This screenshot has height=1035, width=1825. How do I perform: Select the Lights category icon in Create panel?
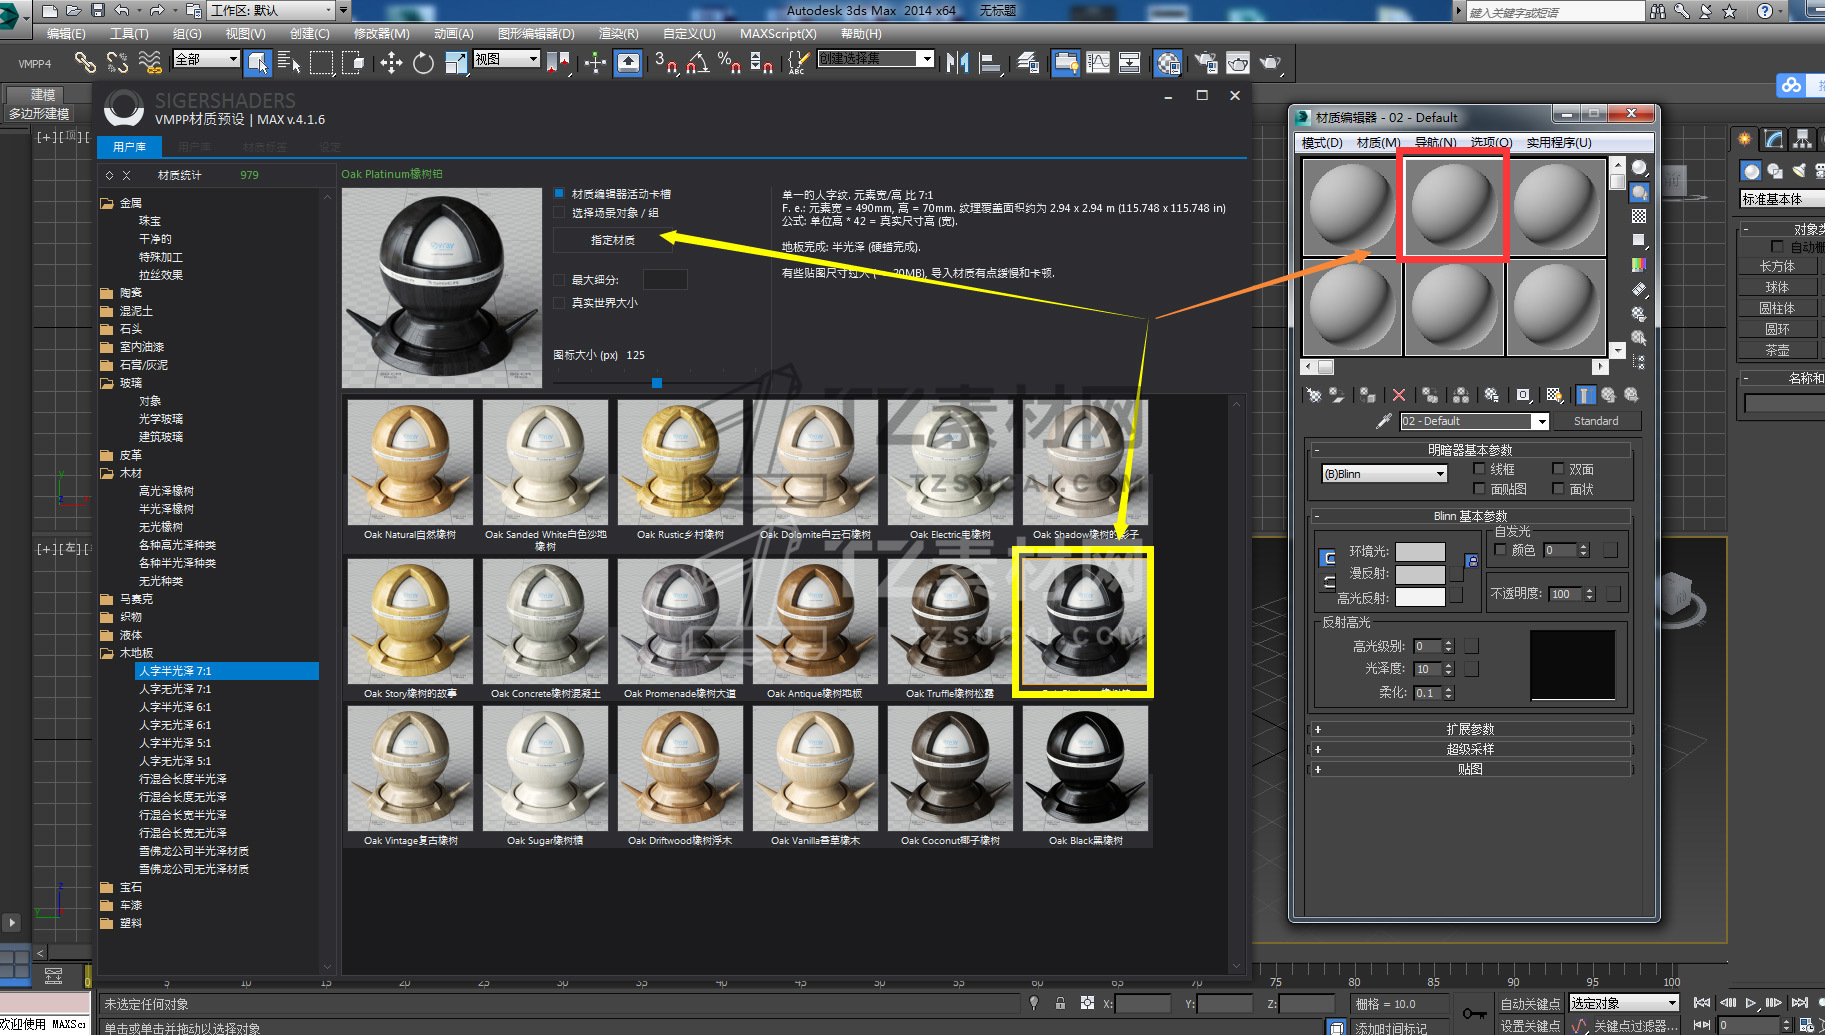1799,171
